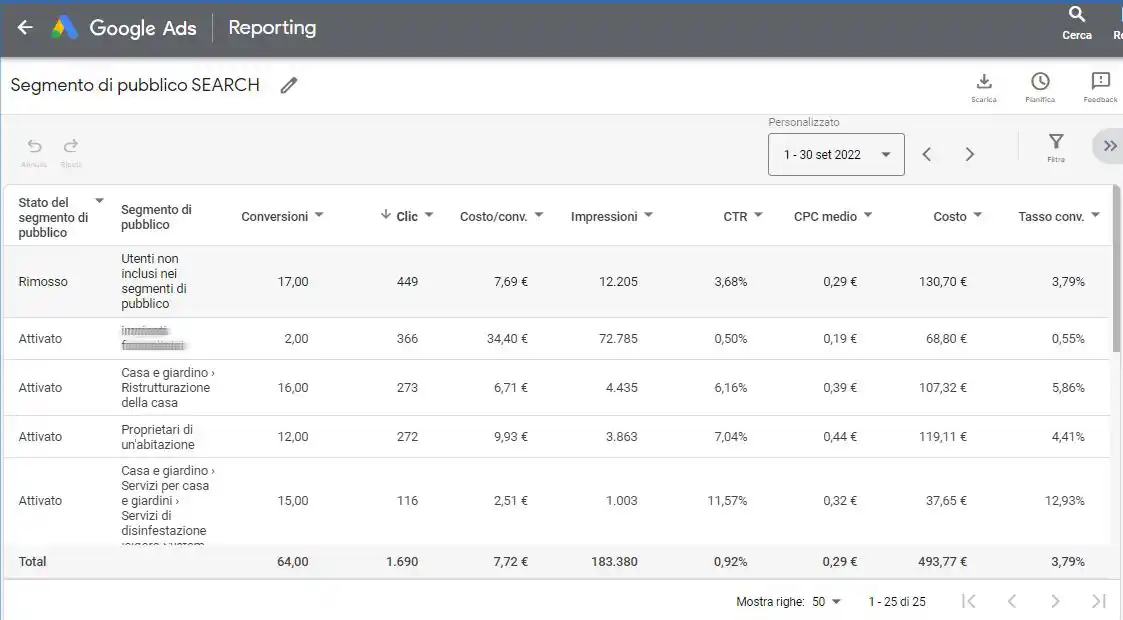This screenshot has width=1123, height=620.
Task: Advance date range with the next arrow
Action: tap(968, 154)
